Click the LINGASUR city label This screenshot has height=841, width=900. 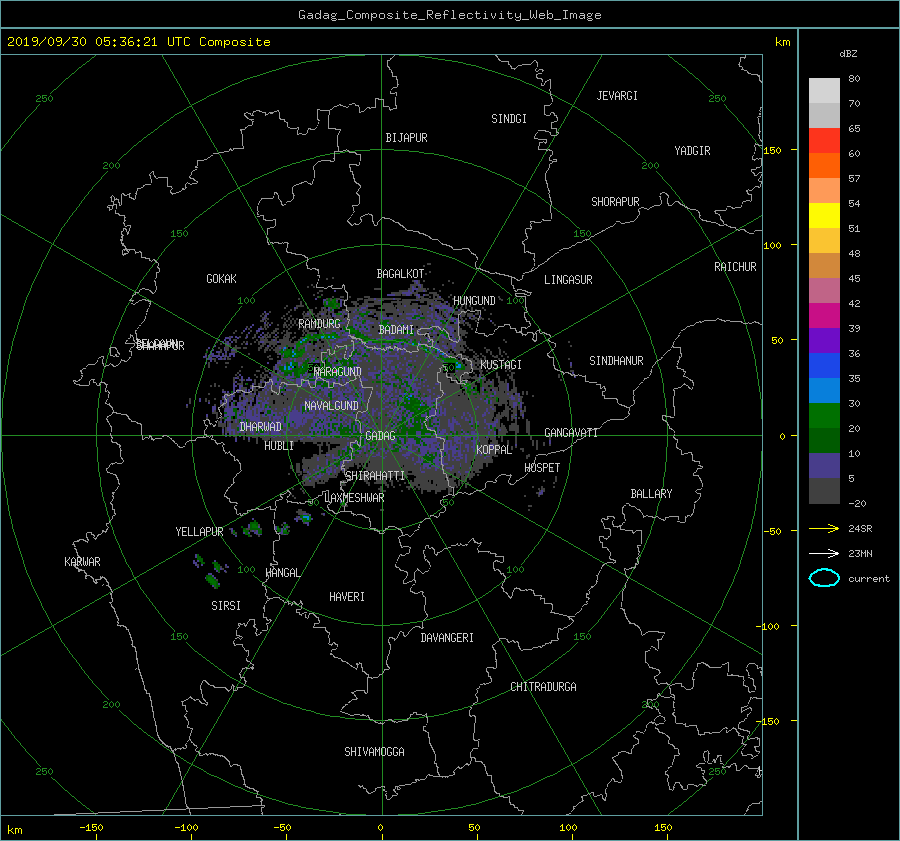(568, 280)
